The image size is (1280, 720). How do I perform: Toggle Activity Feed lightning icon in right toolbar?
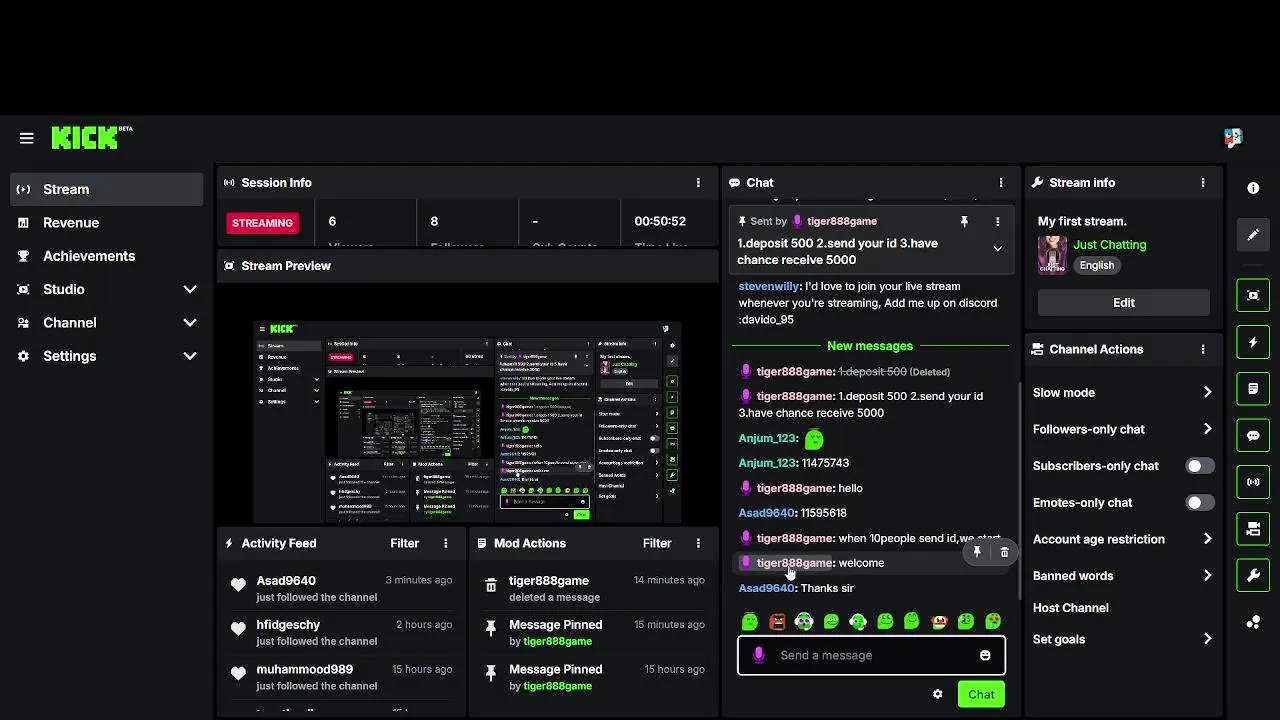point(1253,342)
